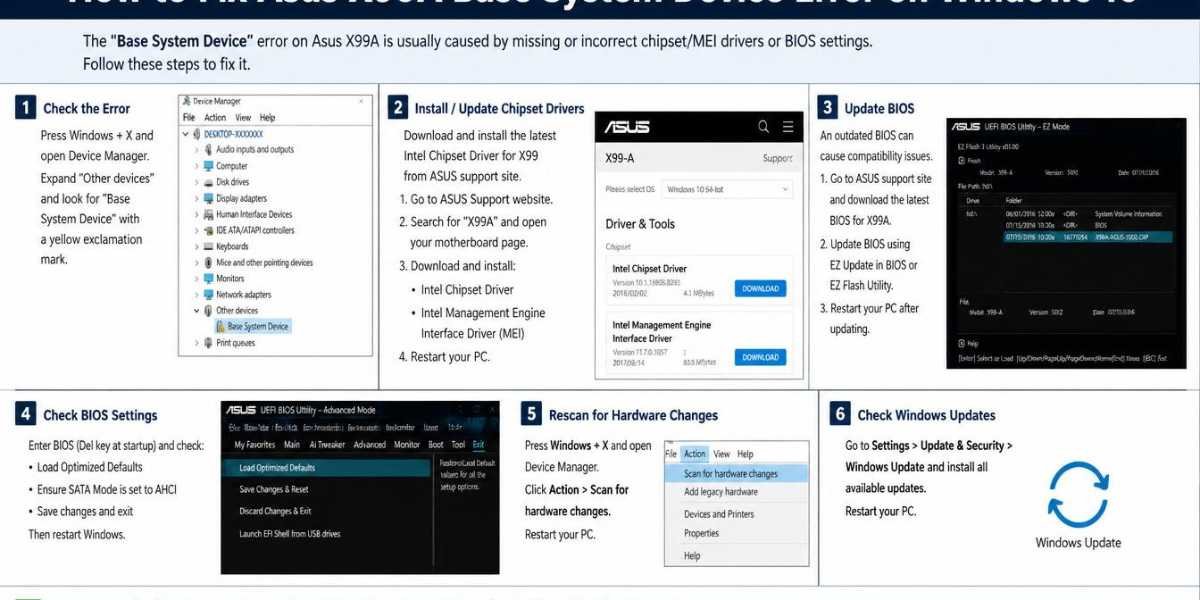This screenshot has height=600, width=1200.
Task: Open View menu in step 1 Device Manager
Action: click(242, 117)
